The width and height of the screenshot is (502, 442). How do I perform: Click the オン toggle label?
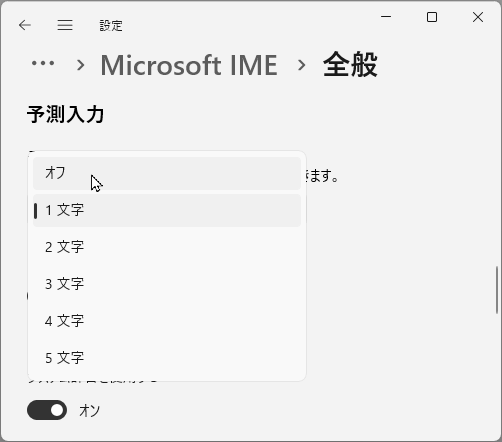(89, 411)
